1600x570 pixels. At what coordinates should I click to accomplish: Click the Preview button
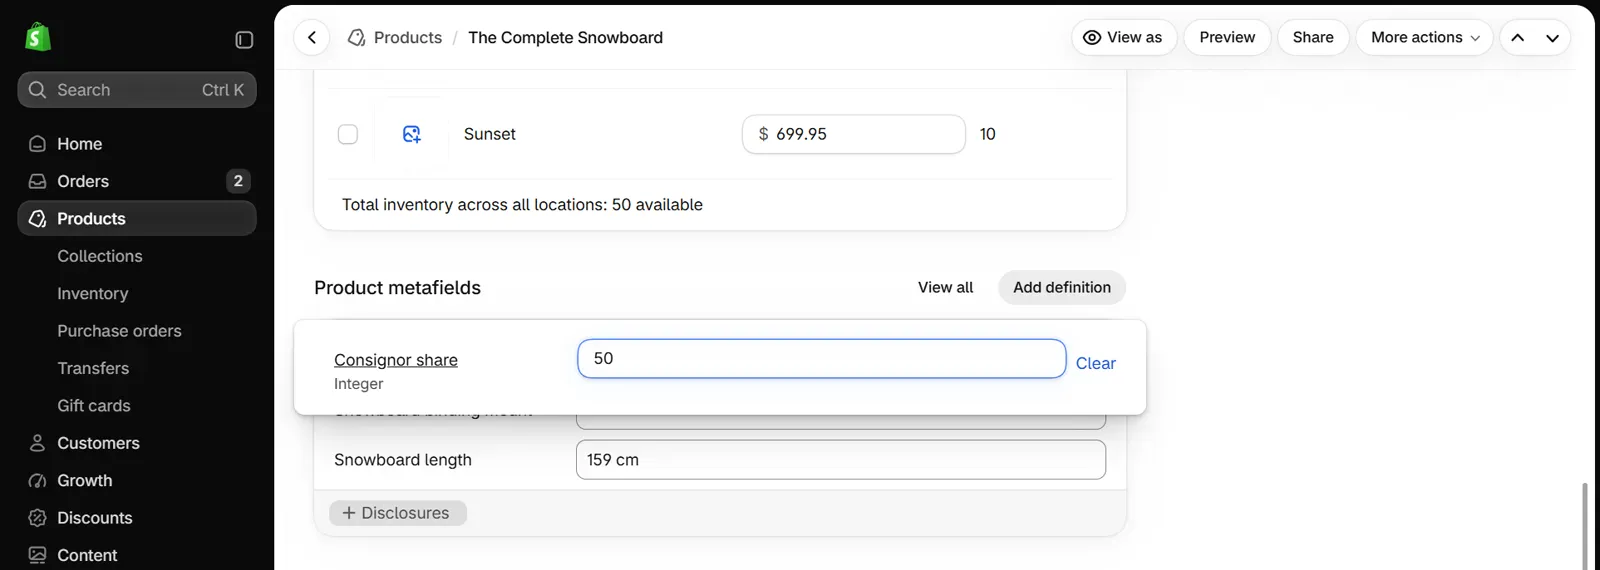[1227, 38]
